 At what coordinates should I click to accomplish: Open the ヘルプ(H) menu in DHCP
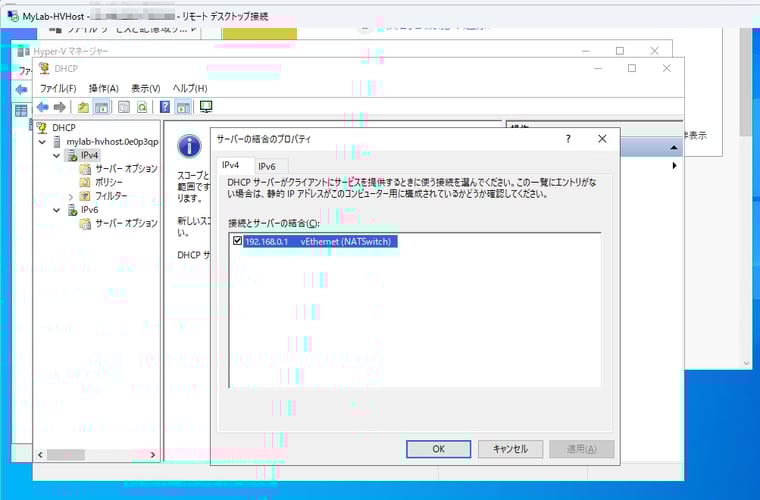[x=190, y=89]
